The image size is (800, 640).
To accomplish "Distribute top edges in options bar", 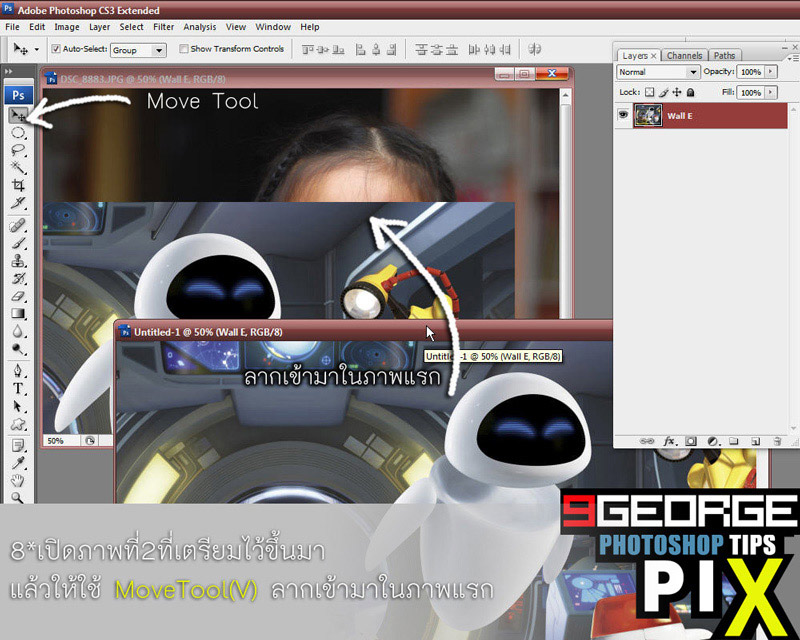I will point(421,50).
